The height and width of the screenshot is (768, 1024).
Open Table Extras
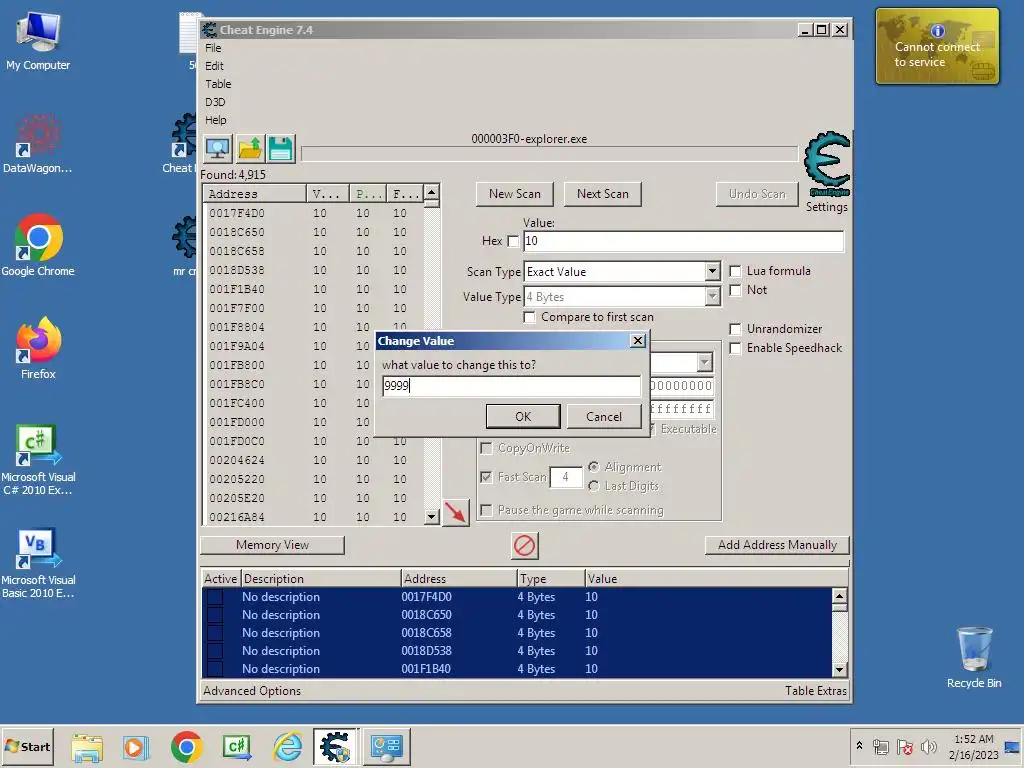pos(816,691)
